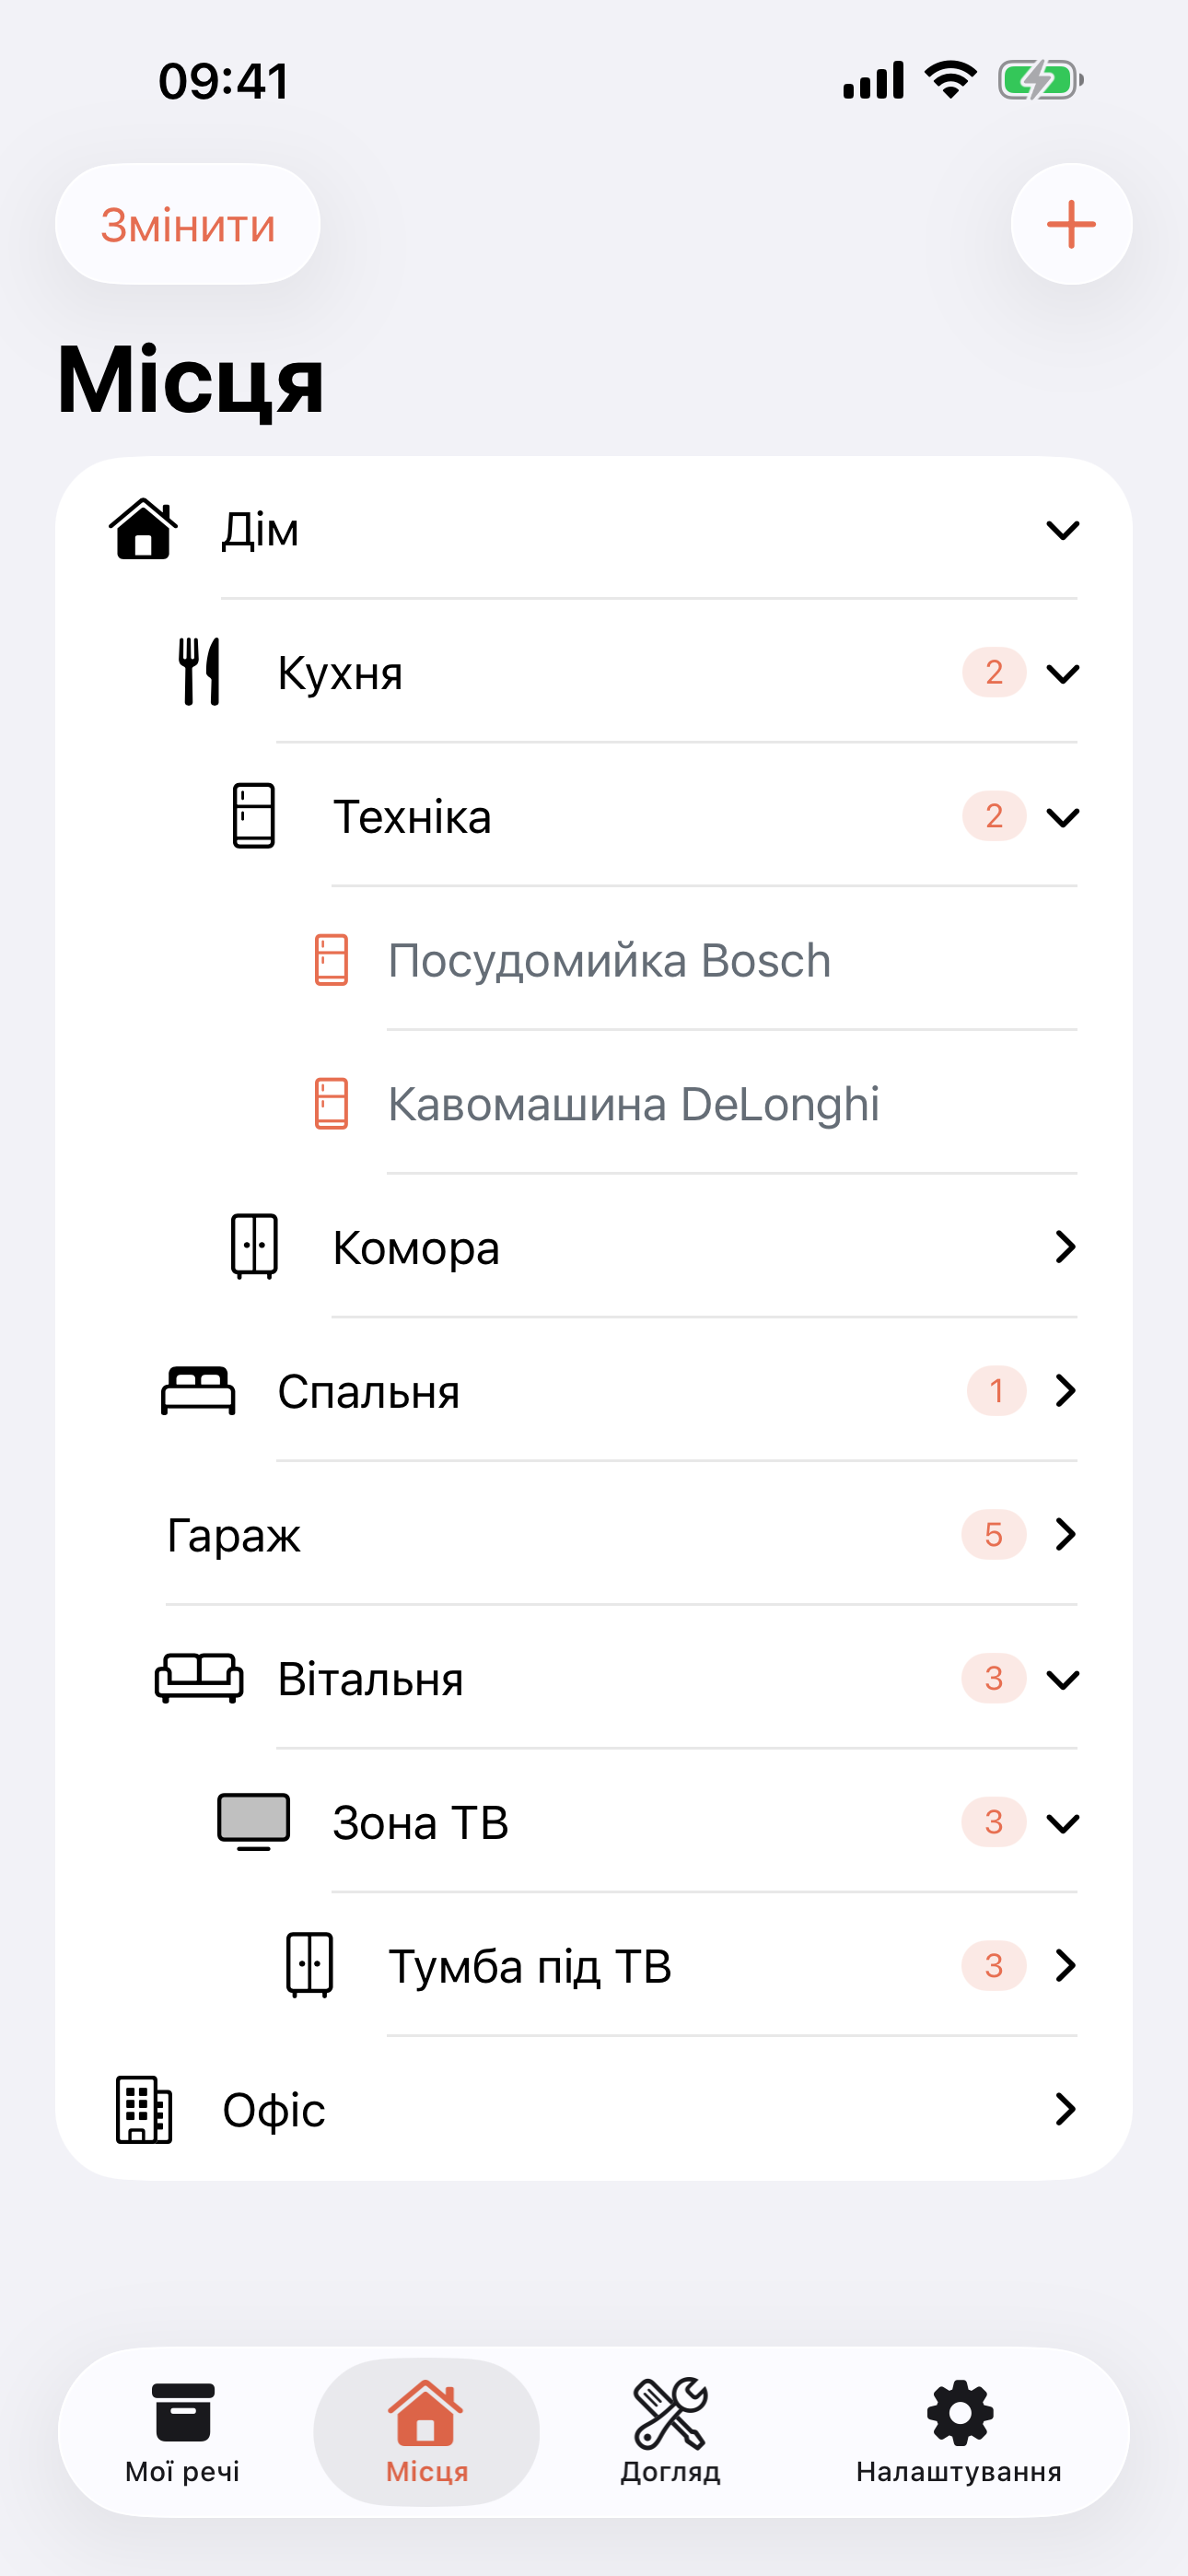Screen dimensions: 1188x2576
Task: Switch to the Мої речі tab
Action: [x=183, y=2432]
